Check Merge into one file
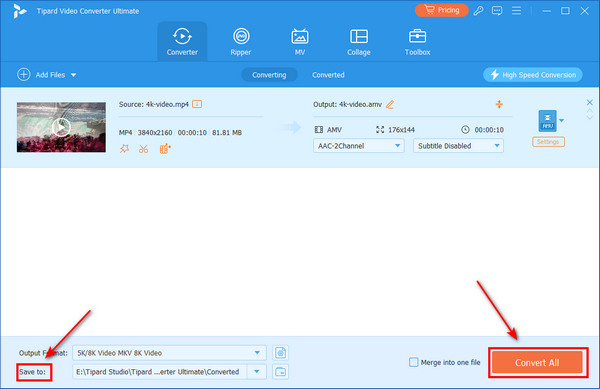The width and height of the screenshot is (600, 389). tap(414, 362)
